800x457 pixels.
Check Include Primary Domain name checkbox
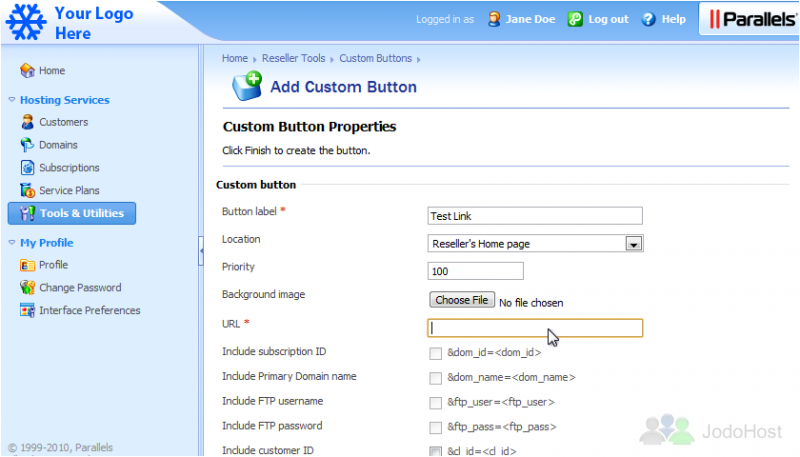pyautogui.click(x=435, y=378)
